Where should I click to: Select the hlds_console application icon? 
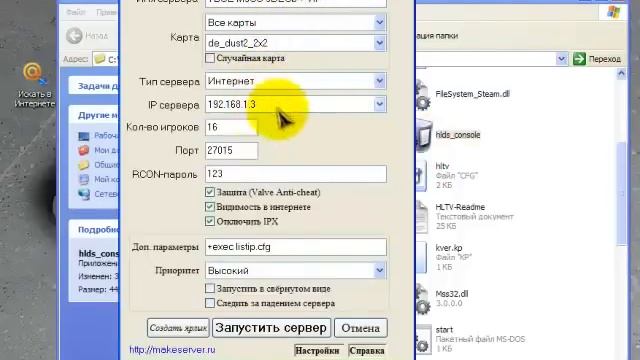[x=424, y=136]
